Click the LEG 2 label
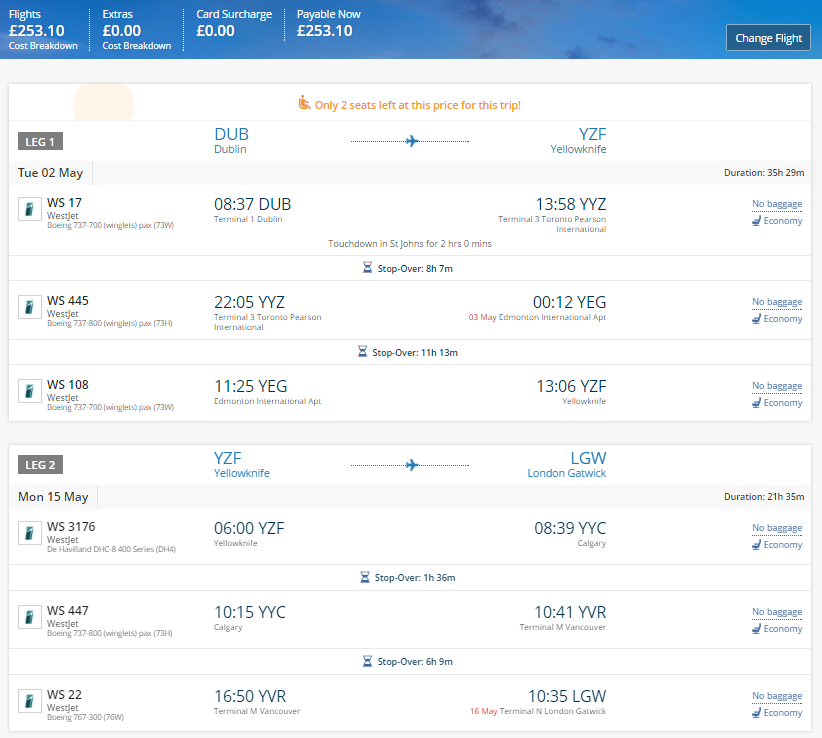The height and width of the screenshot is (738, 822). [40, 465]
